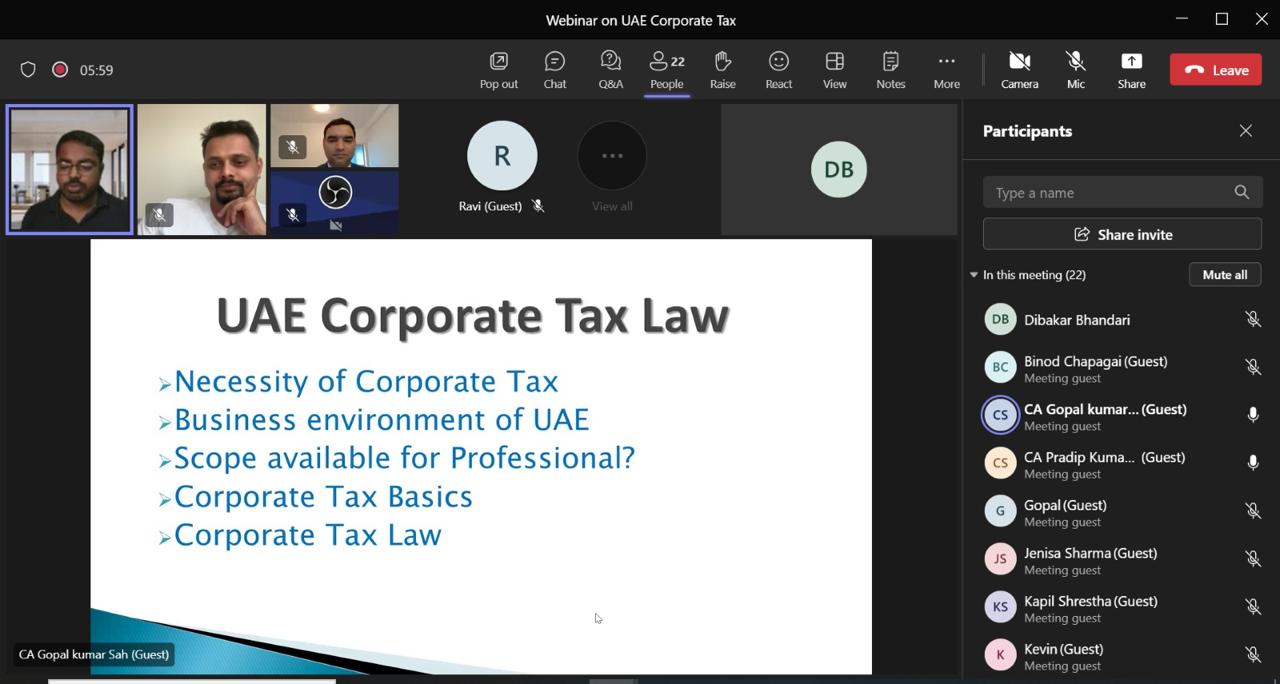Unmute with the Mic button
This screenshot has height=684, width=1280.
click(x=1075, y=69)
